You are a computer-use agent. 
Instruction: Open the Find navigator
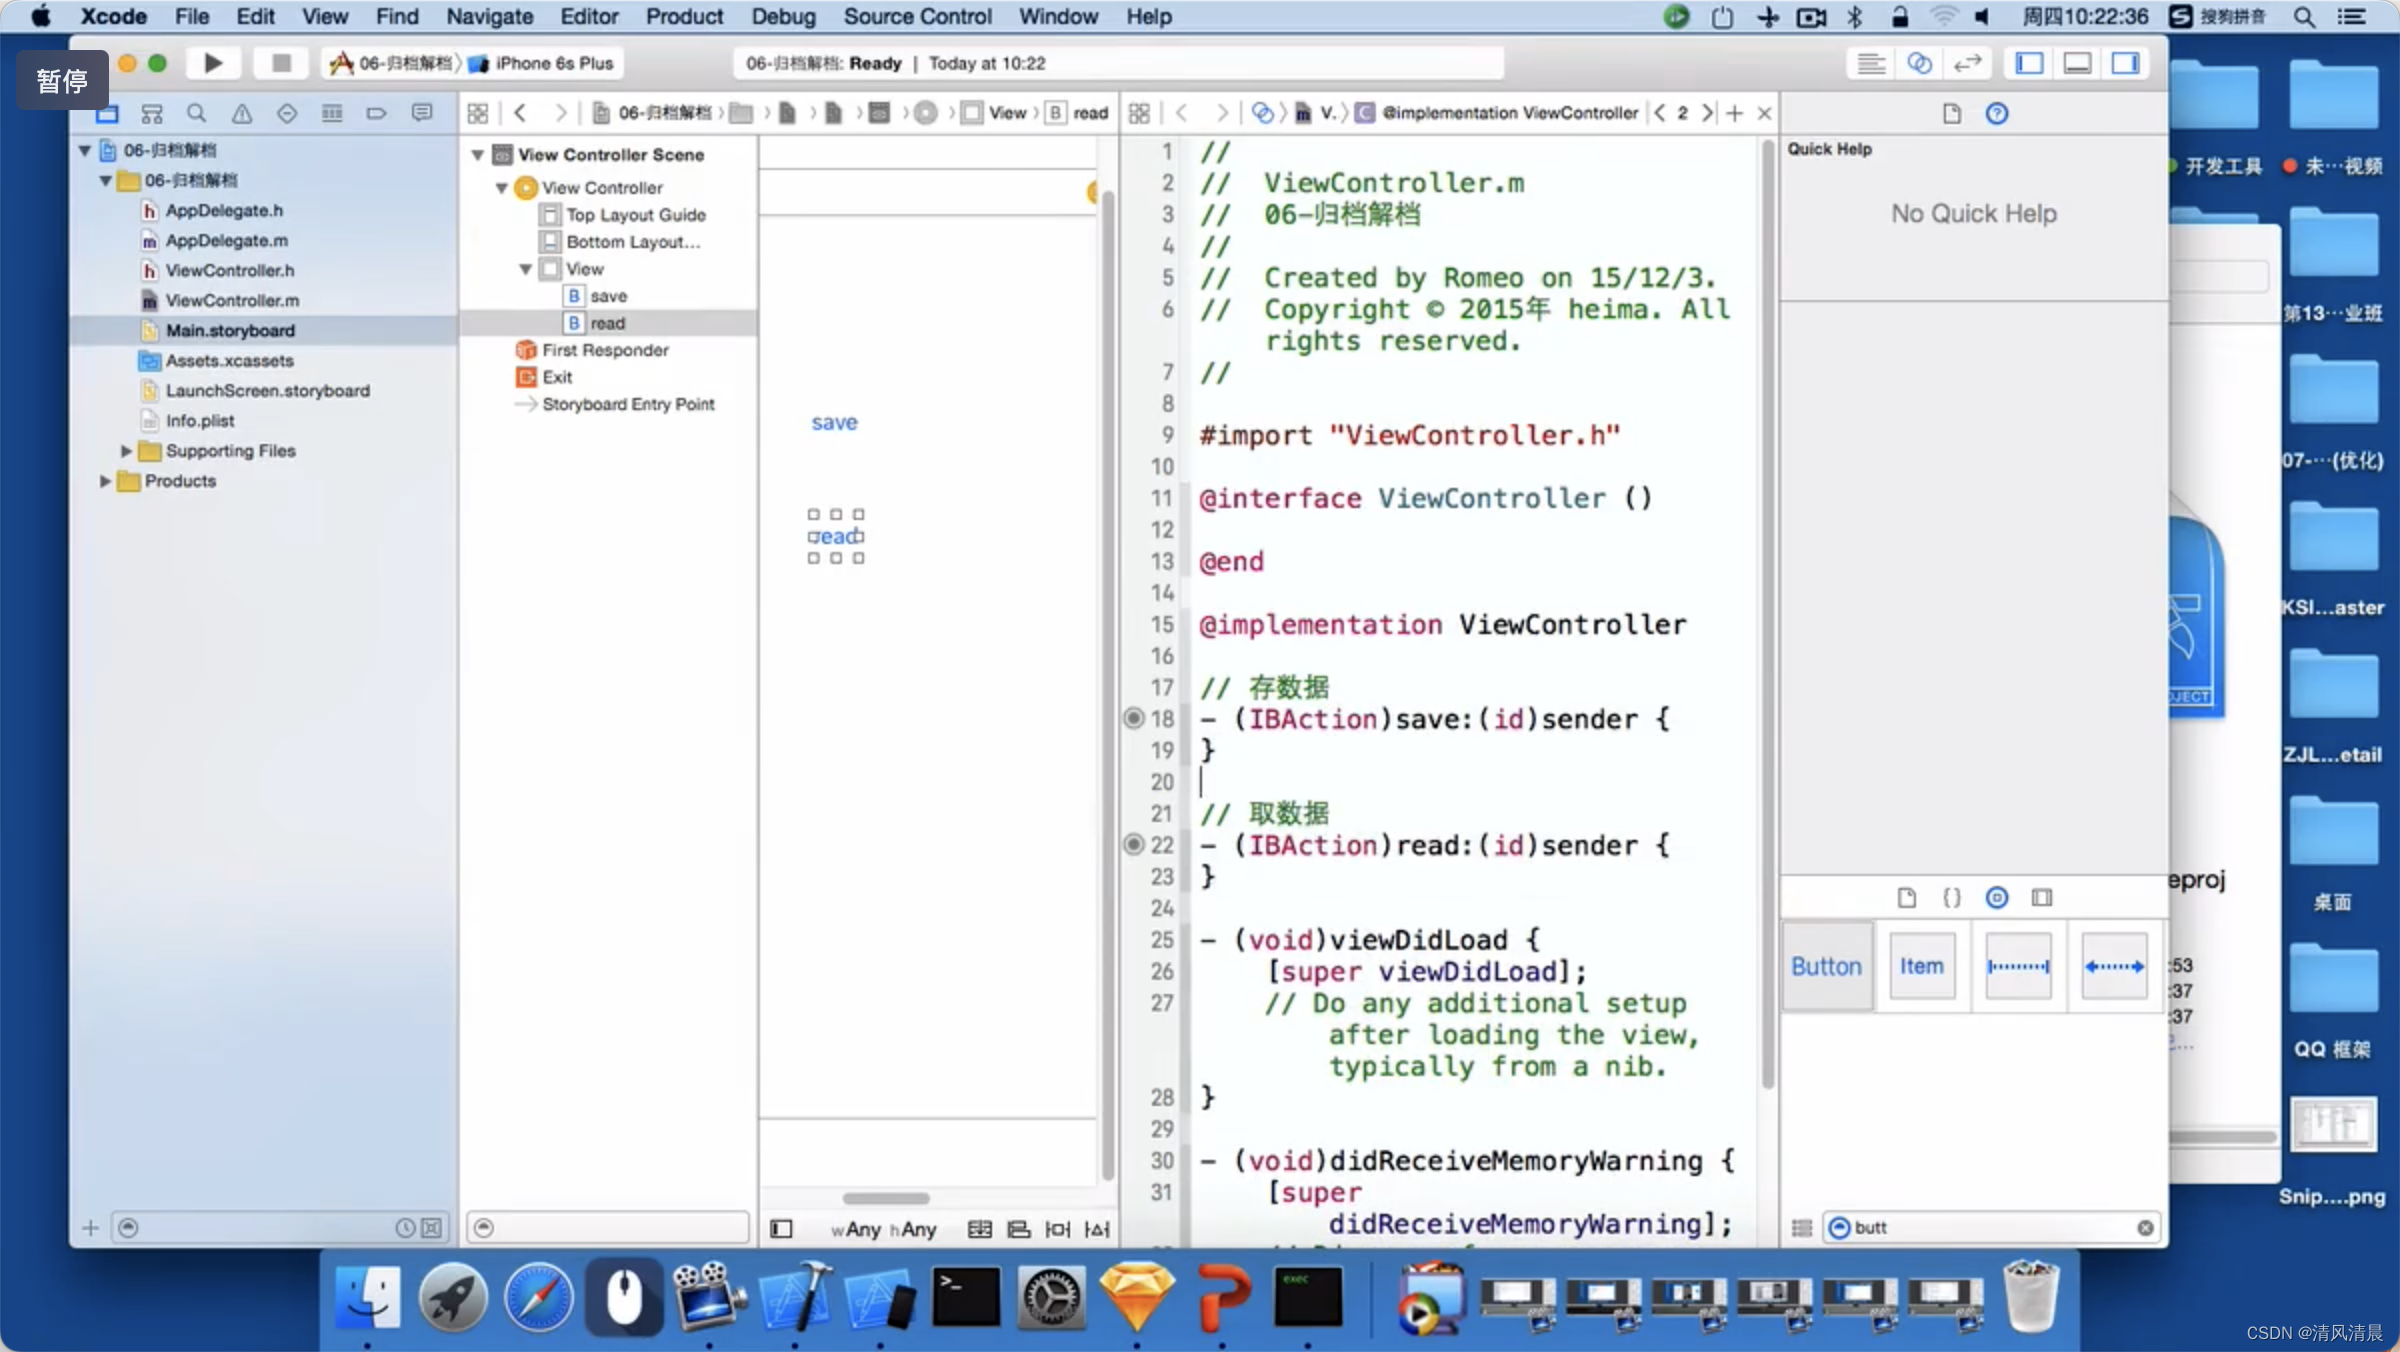pos(197,113)
